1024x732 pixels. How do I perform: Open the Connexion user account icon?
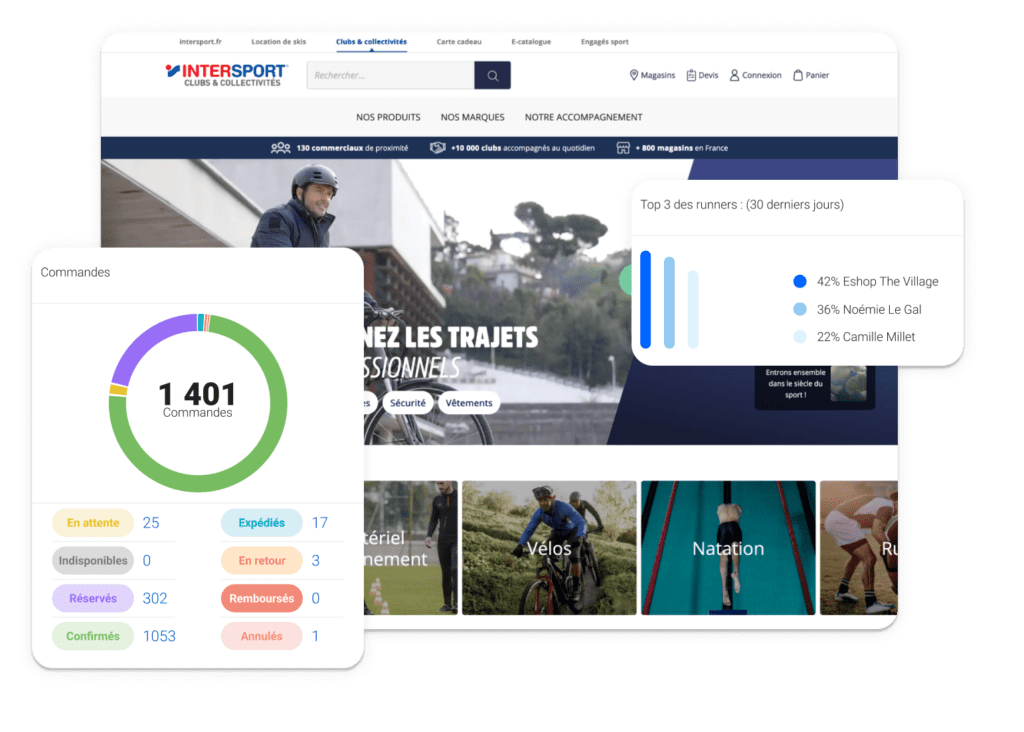point(735,75)
